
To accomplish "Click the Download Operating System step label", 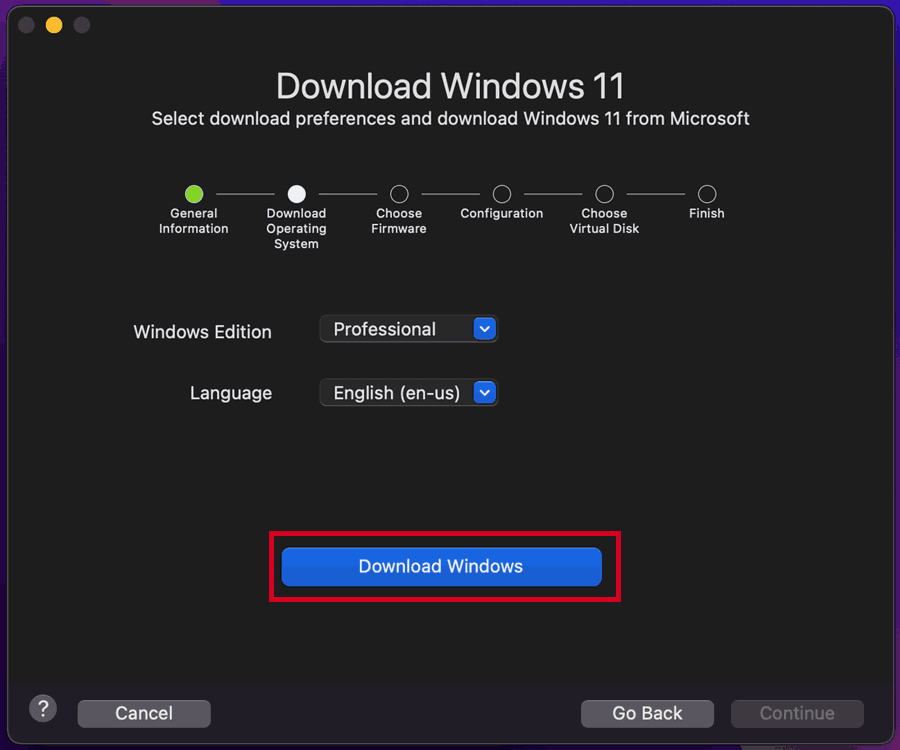I will pos(297,228).
